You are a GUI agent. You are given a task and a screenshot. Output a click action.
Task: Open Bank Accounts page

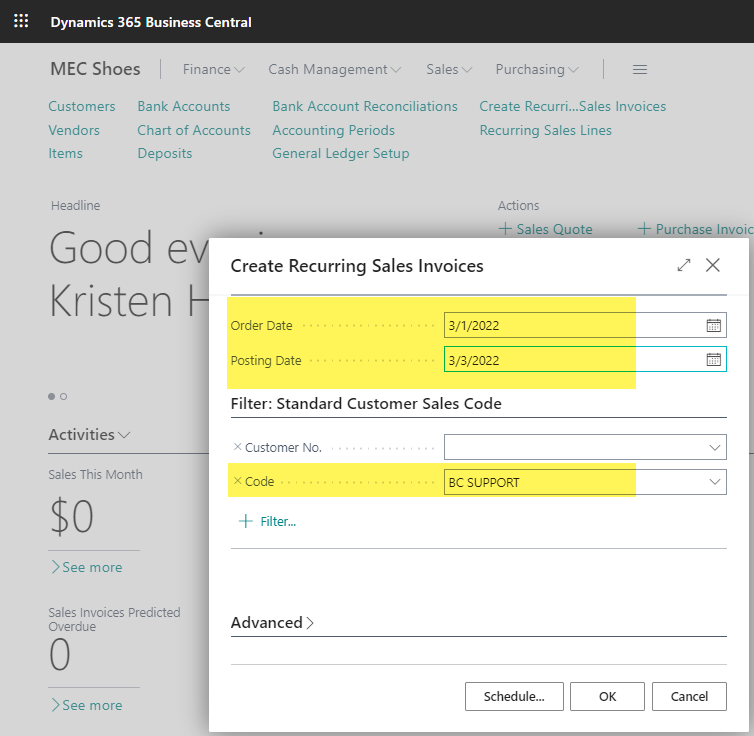pyautogui.click(x=184, y=106)
